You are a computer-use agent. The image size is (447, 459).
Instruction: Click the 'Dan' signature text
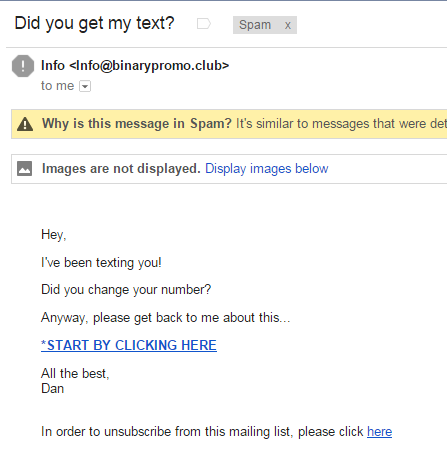click(x=53, y=389)
